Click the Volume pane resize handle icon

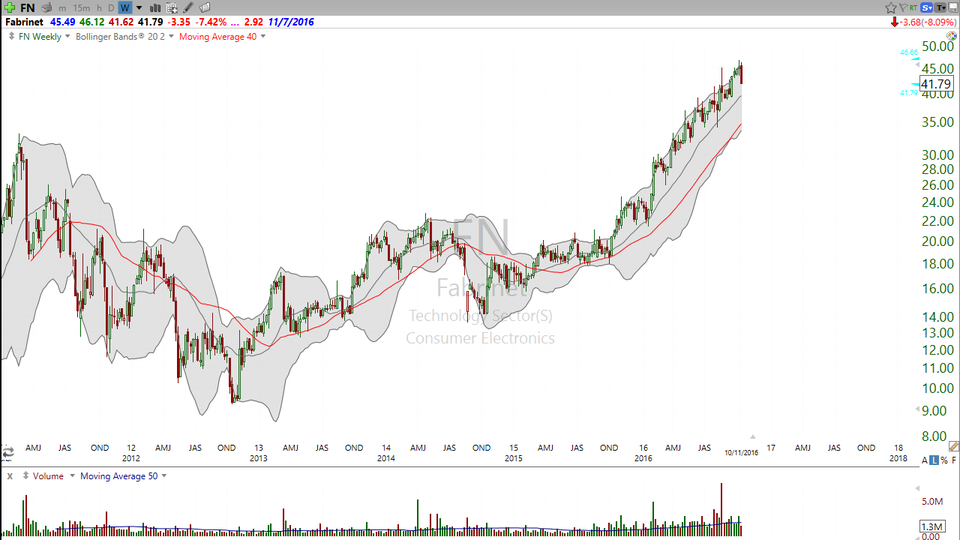(25, 476)
